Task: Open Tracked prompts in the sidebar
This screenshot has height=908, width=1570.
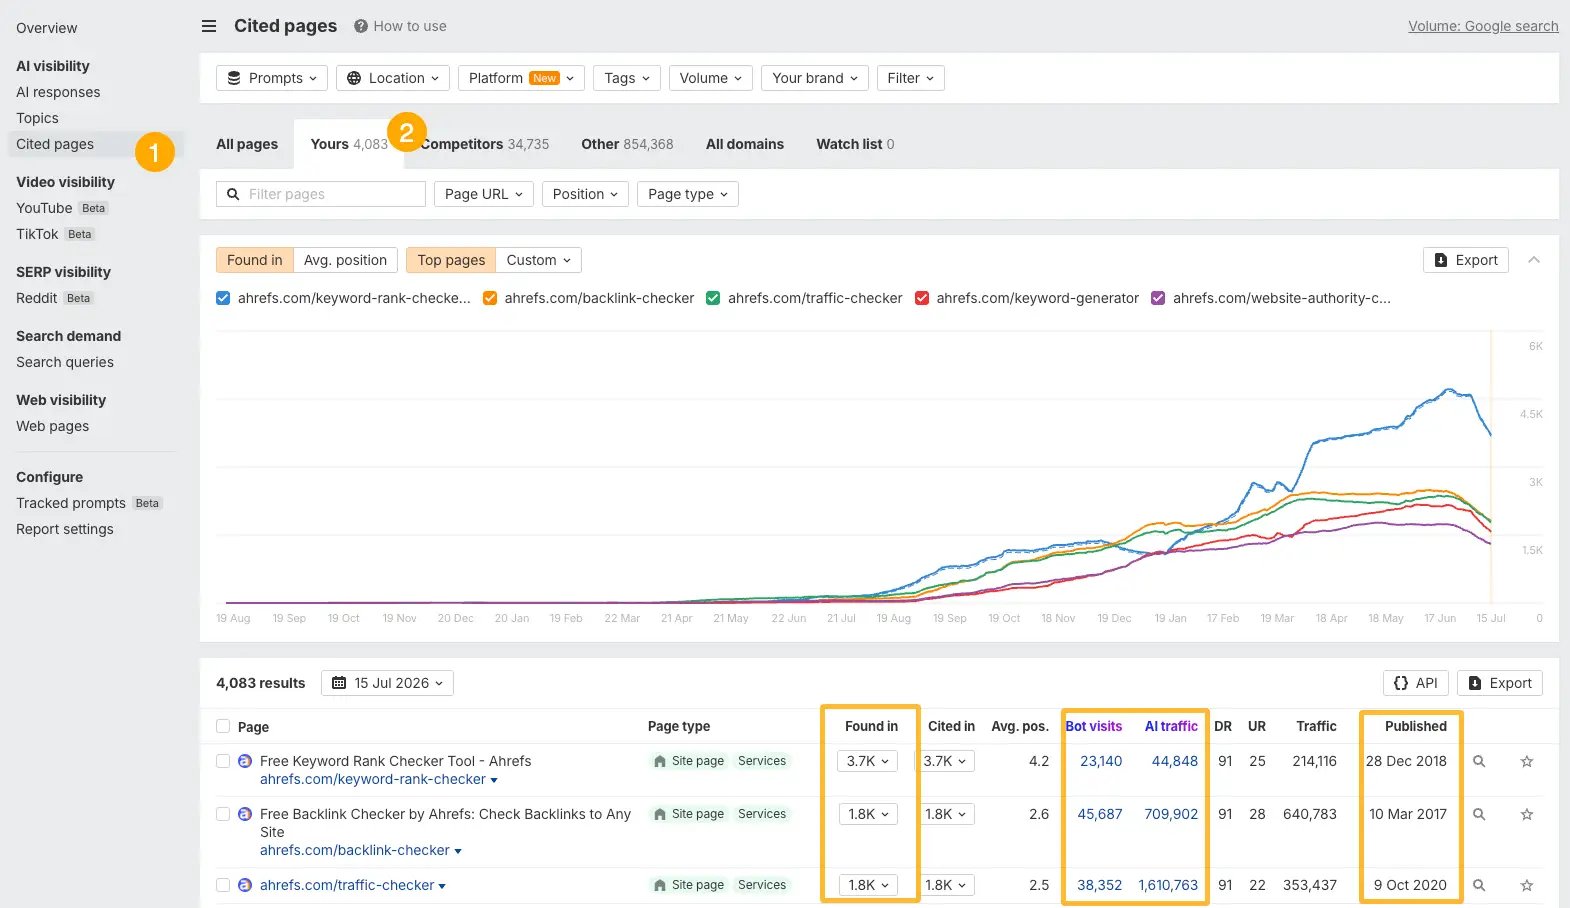Action: click(x=71, y=503)
